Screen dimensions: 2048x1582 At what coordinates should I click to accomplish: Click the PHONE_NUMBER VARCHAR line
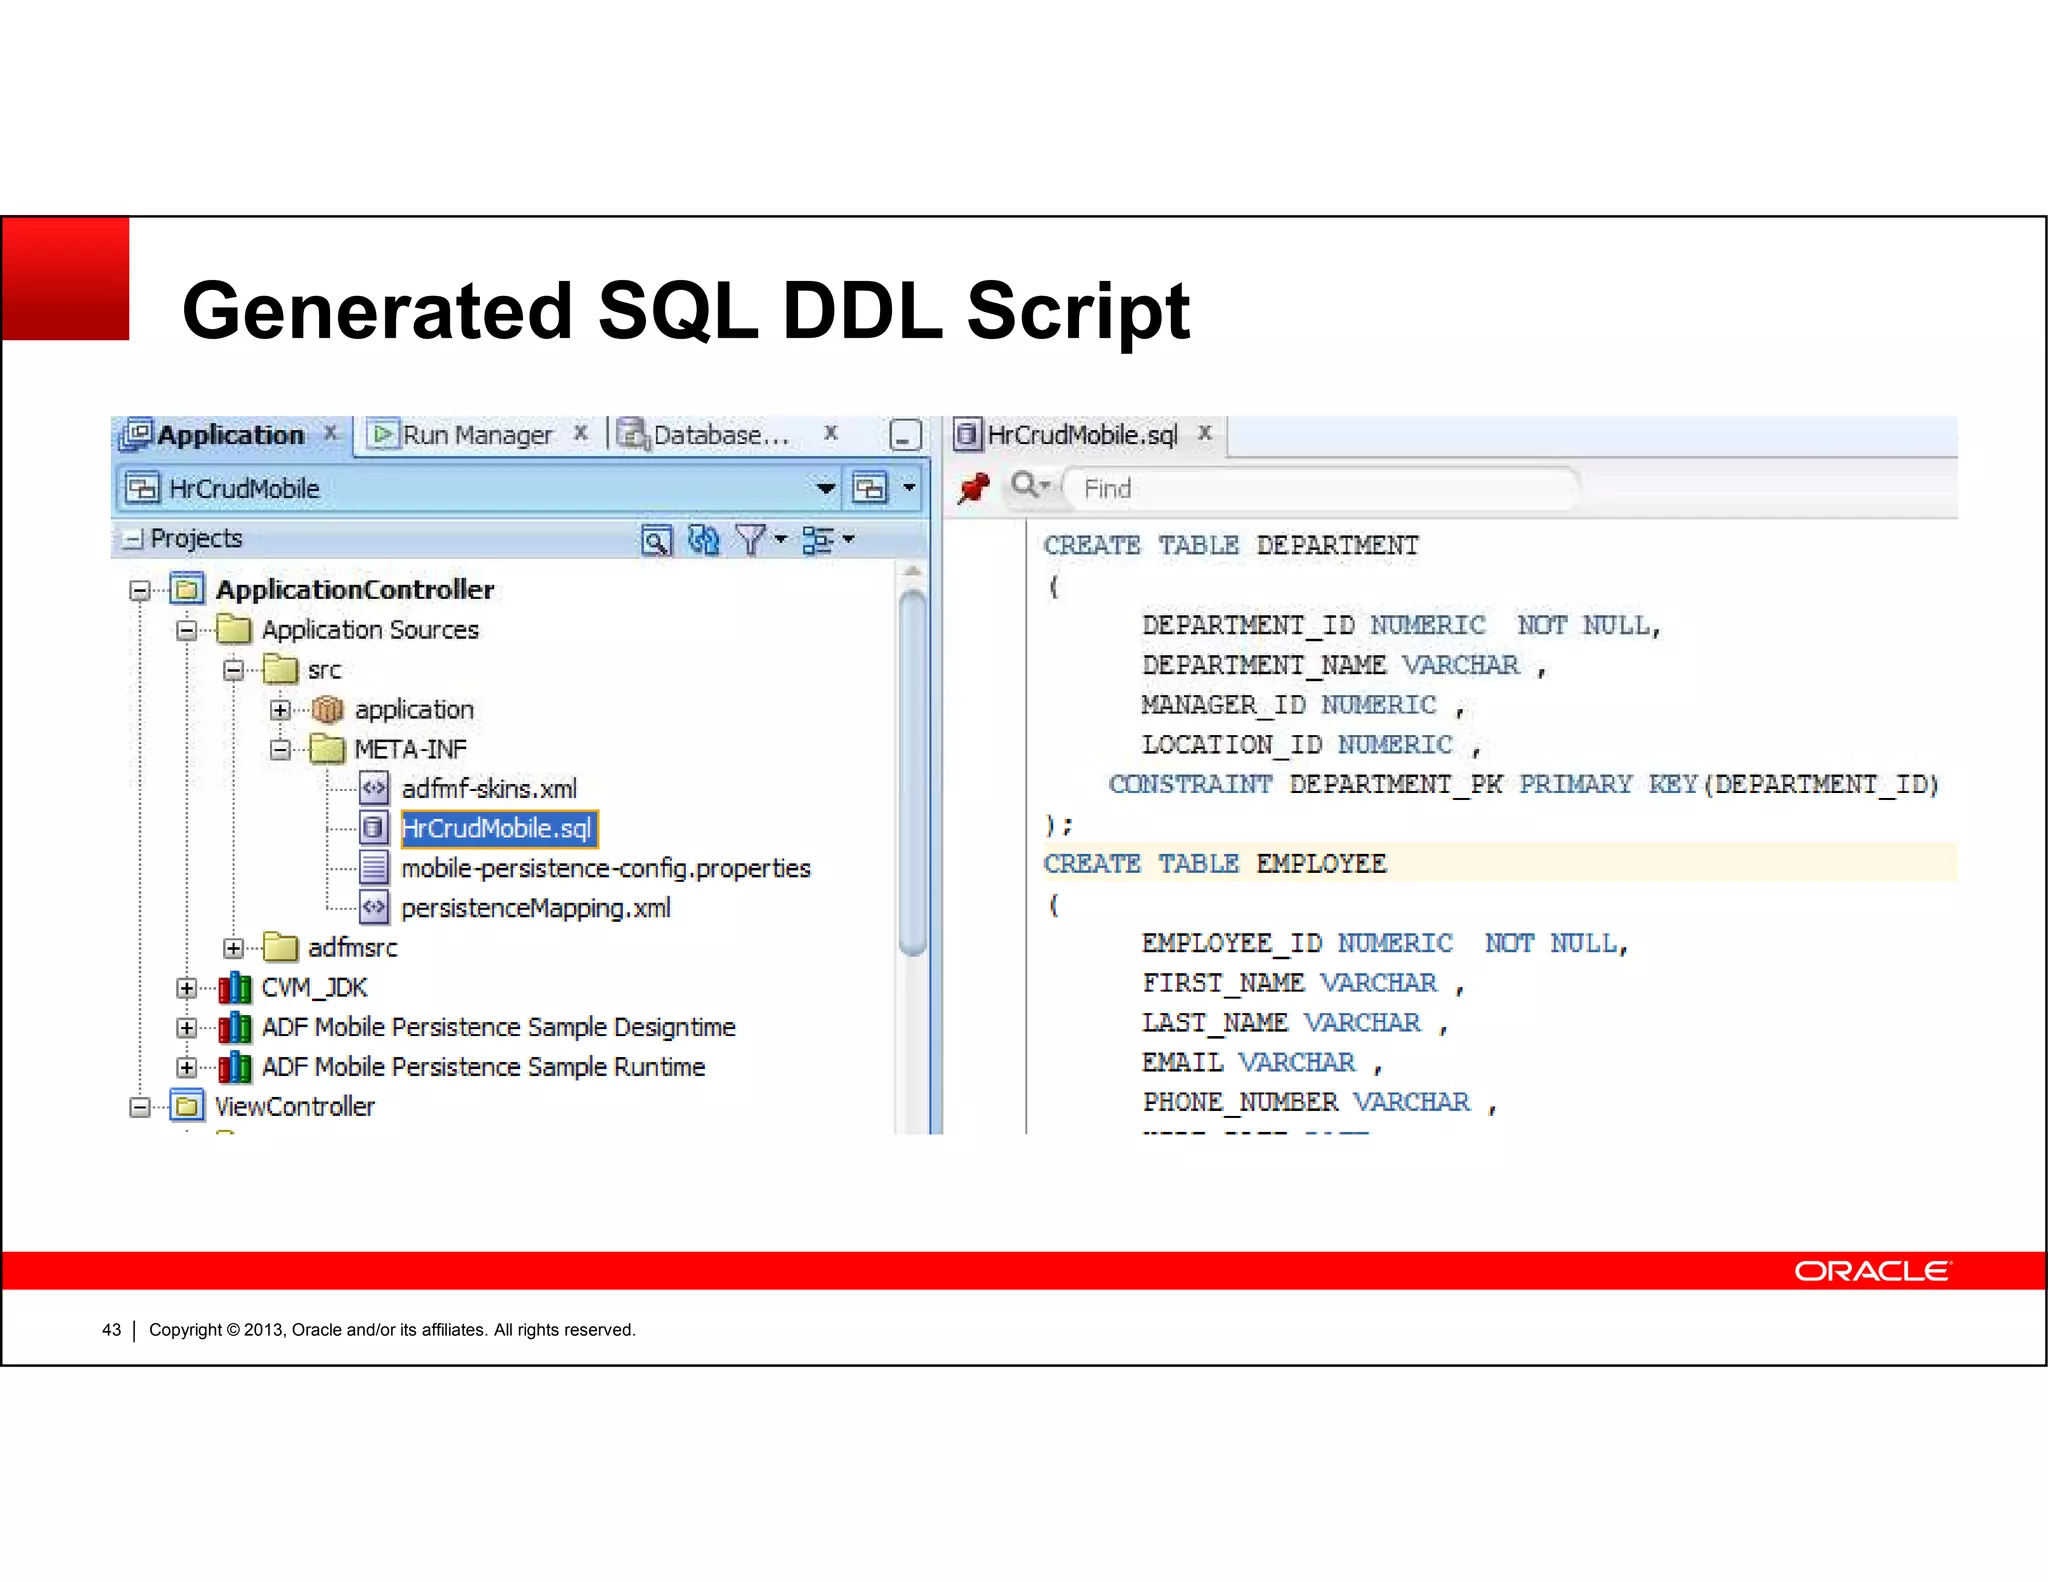coord(1320,1102)
